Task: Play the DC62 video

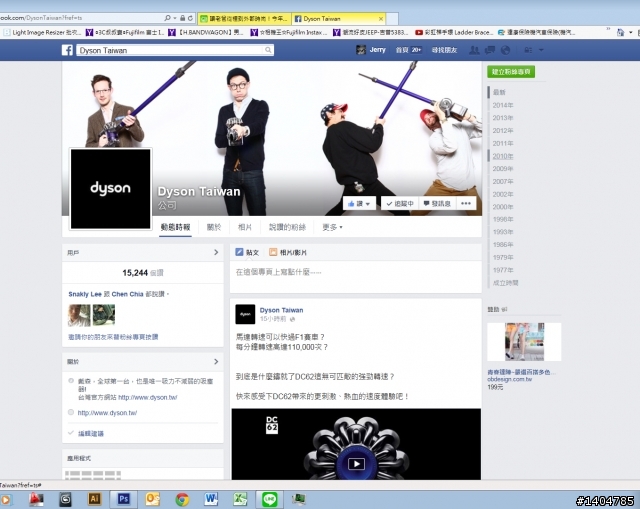Action: coord(356,464)
